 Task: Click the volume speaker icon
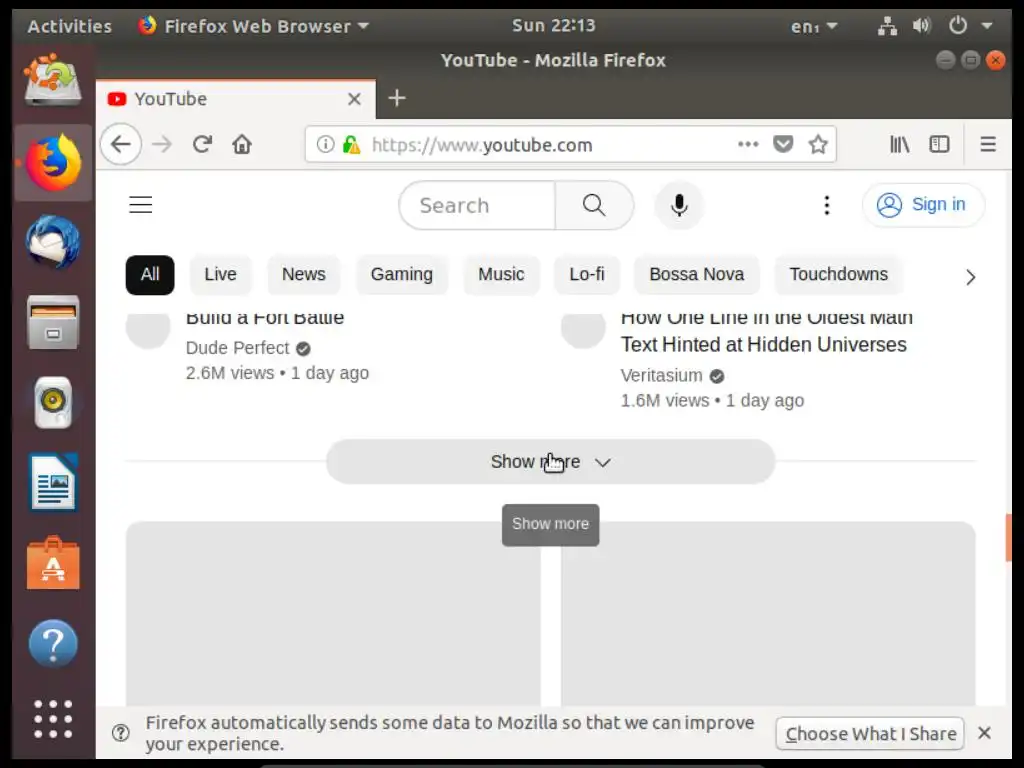click(x=921, y=26)
